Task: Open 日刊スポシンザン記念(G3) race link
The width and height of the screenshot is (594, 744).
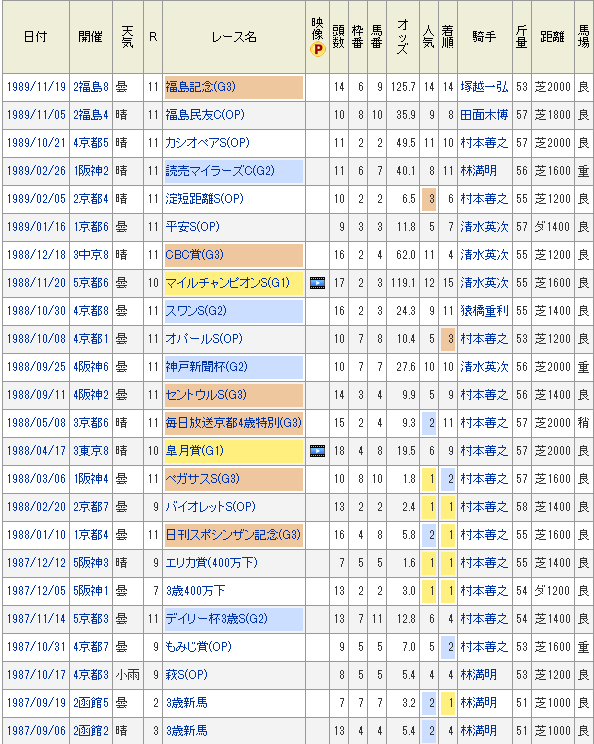Action: click(x=233, y=535)
